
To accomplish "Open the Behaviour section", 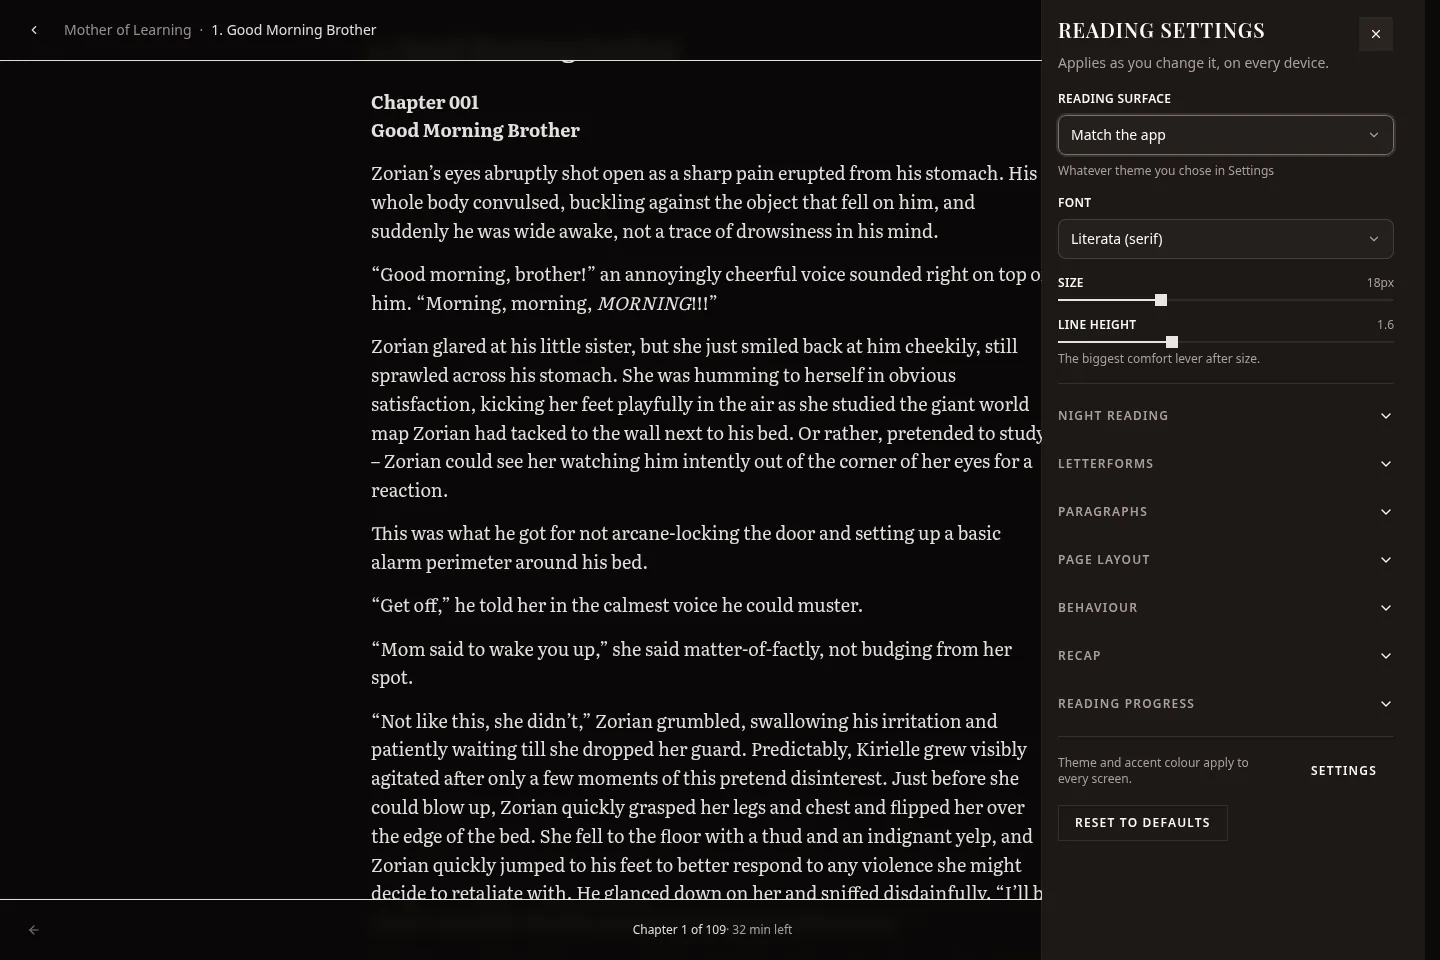I will (1226, 608).
